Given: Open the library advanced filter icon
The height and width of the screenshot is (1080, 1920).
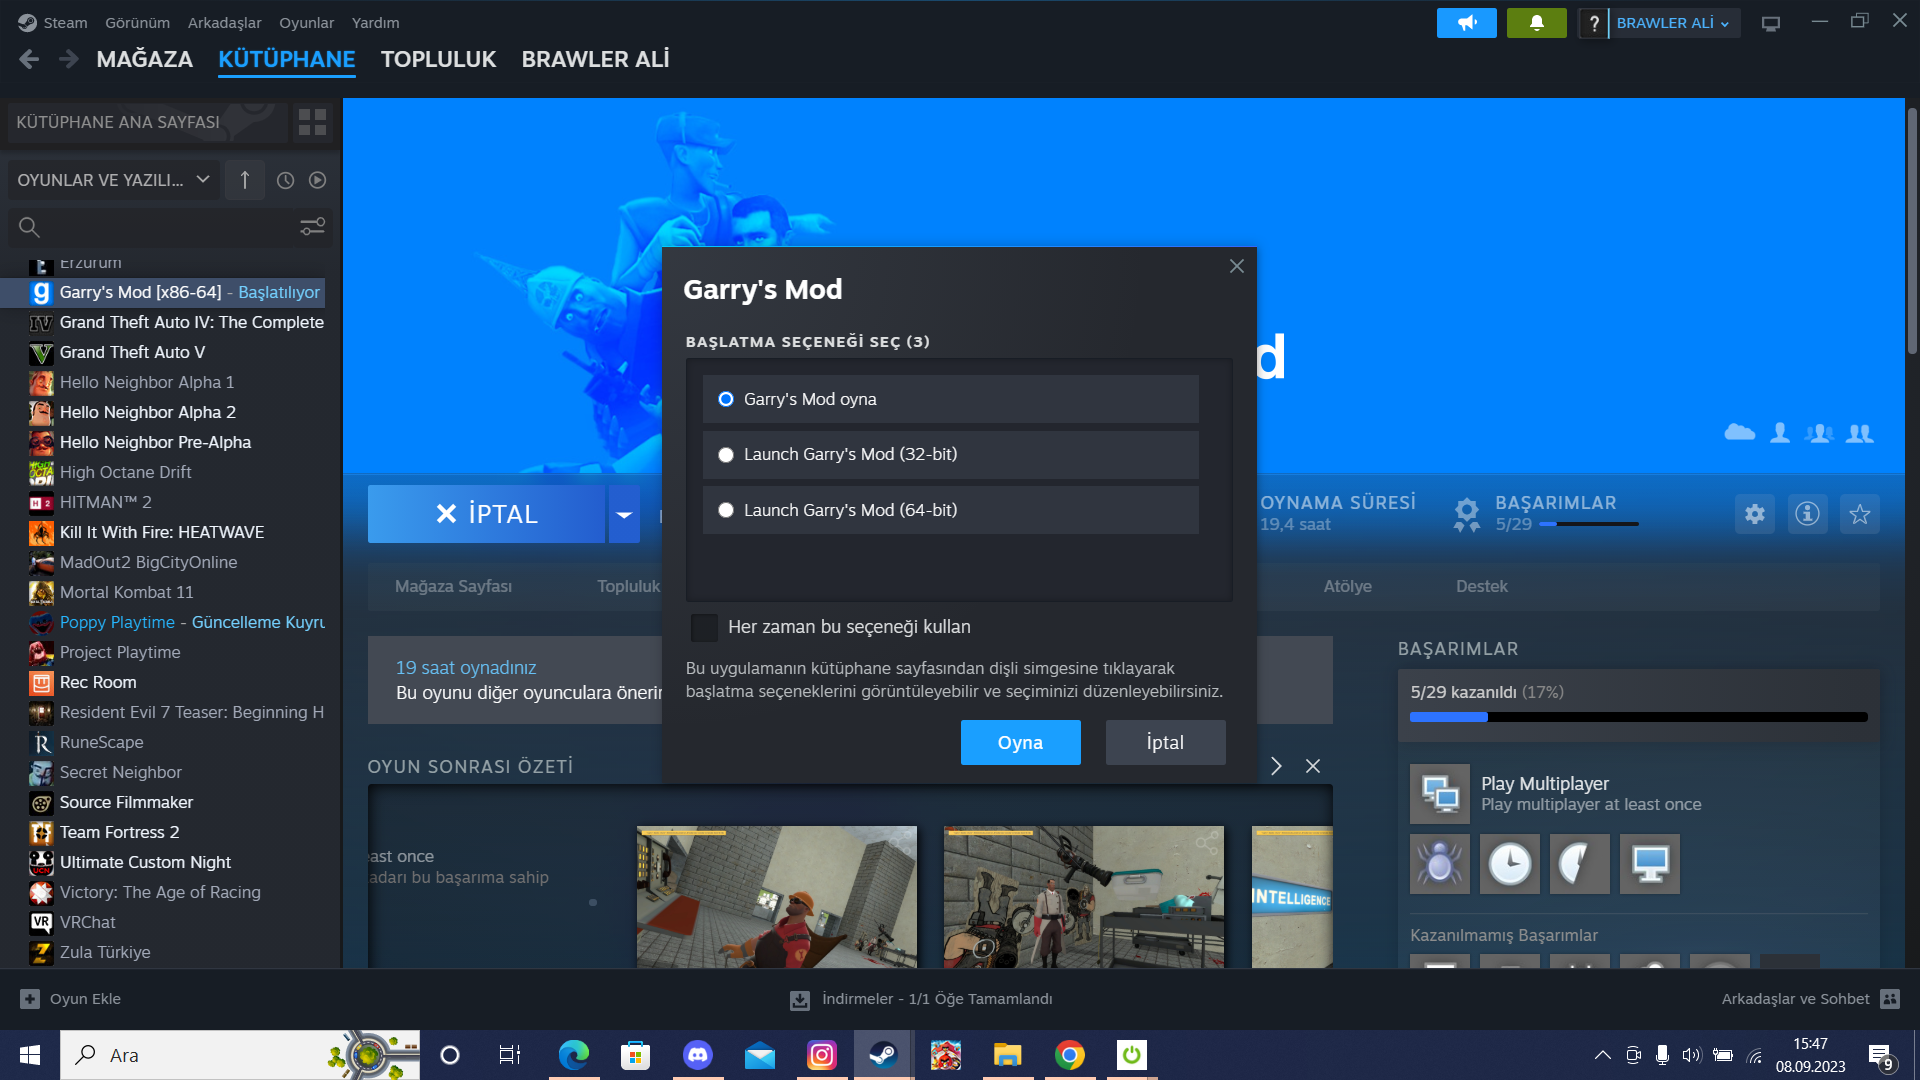Looking at the screenshot, I should 312,227.
